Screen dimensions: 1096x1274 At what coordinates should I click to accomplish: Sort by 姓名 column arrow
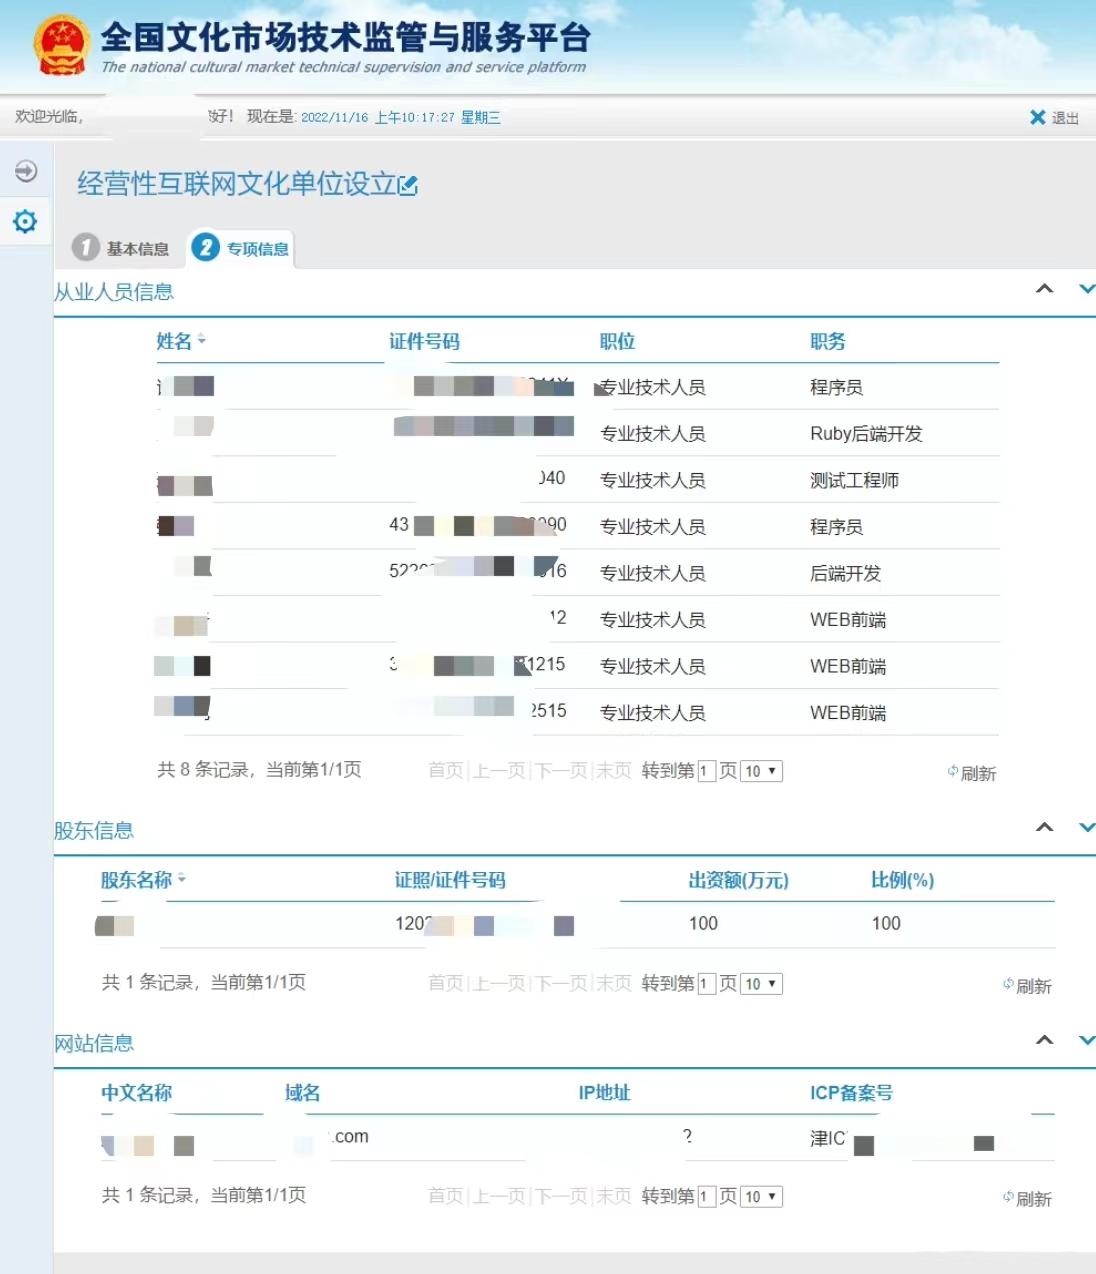pos(202,340)
